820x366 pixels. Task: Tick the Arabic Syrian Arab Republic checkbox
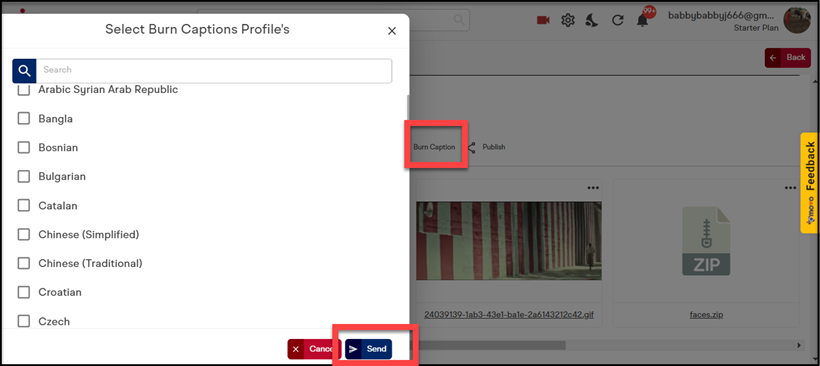[x=24, y=90]
